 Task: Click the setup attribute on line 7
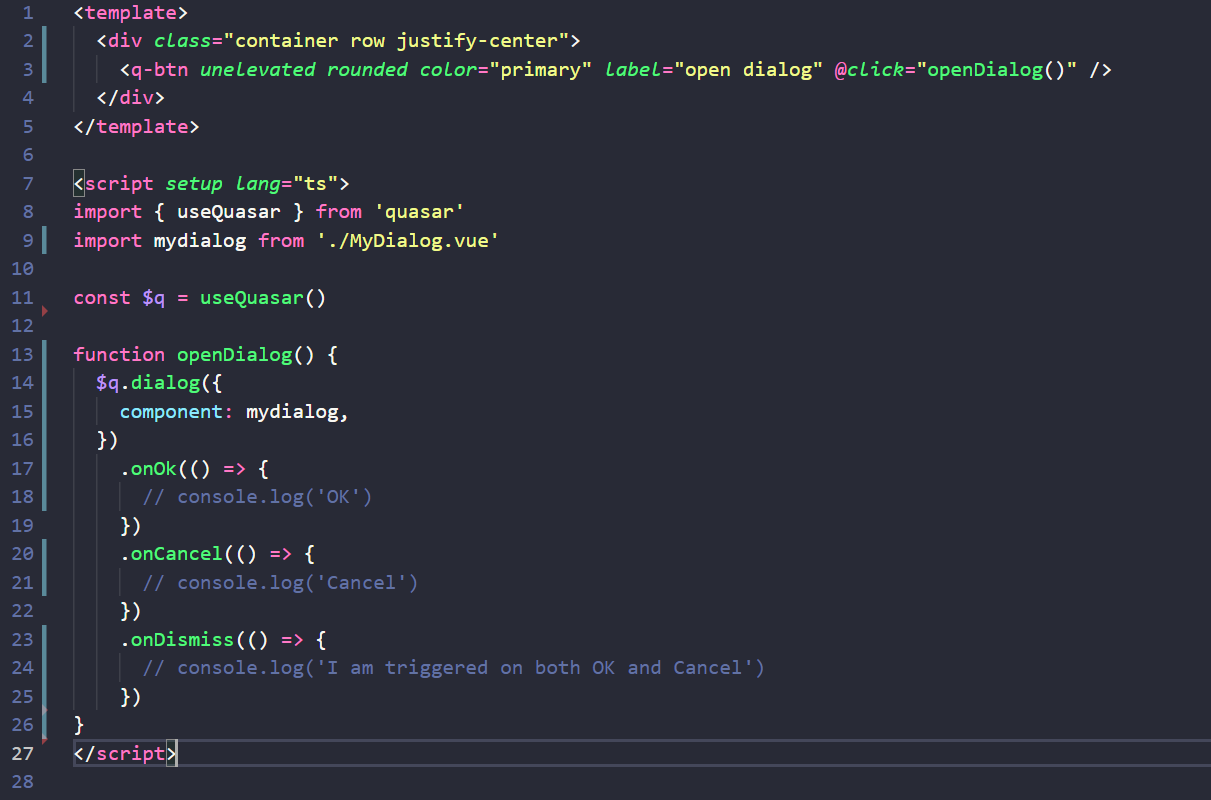(194, 183)
